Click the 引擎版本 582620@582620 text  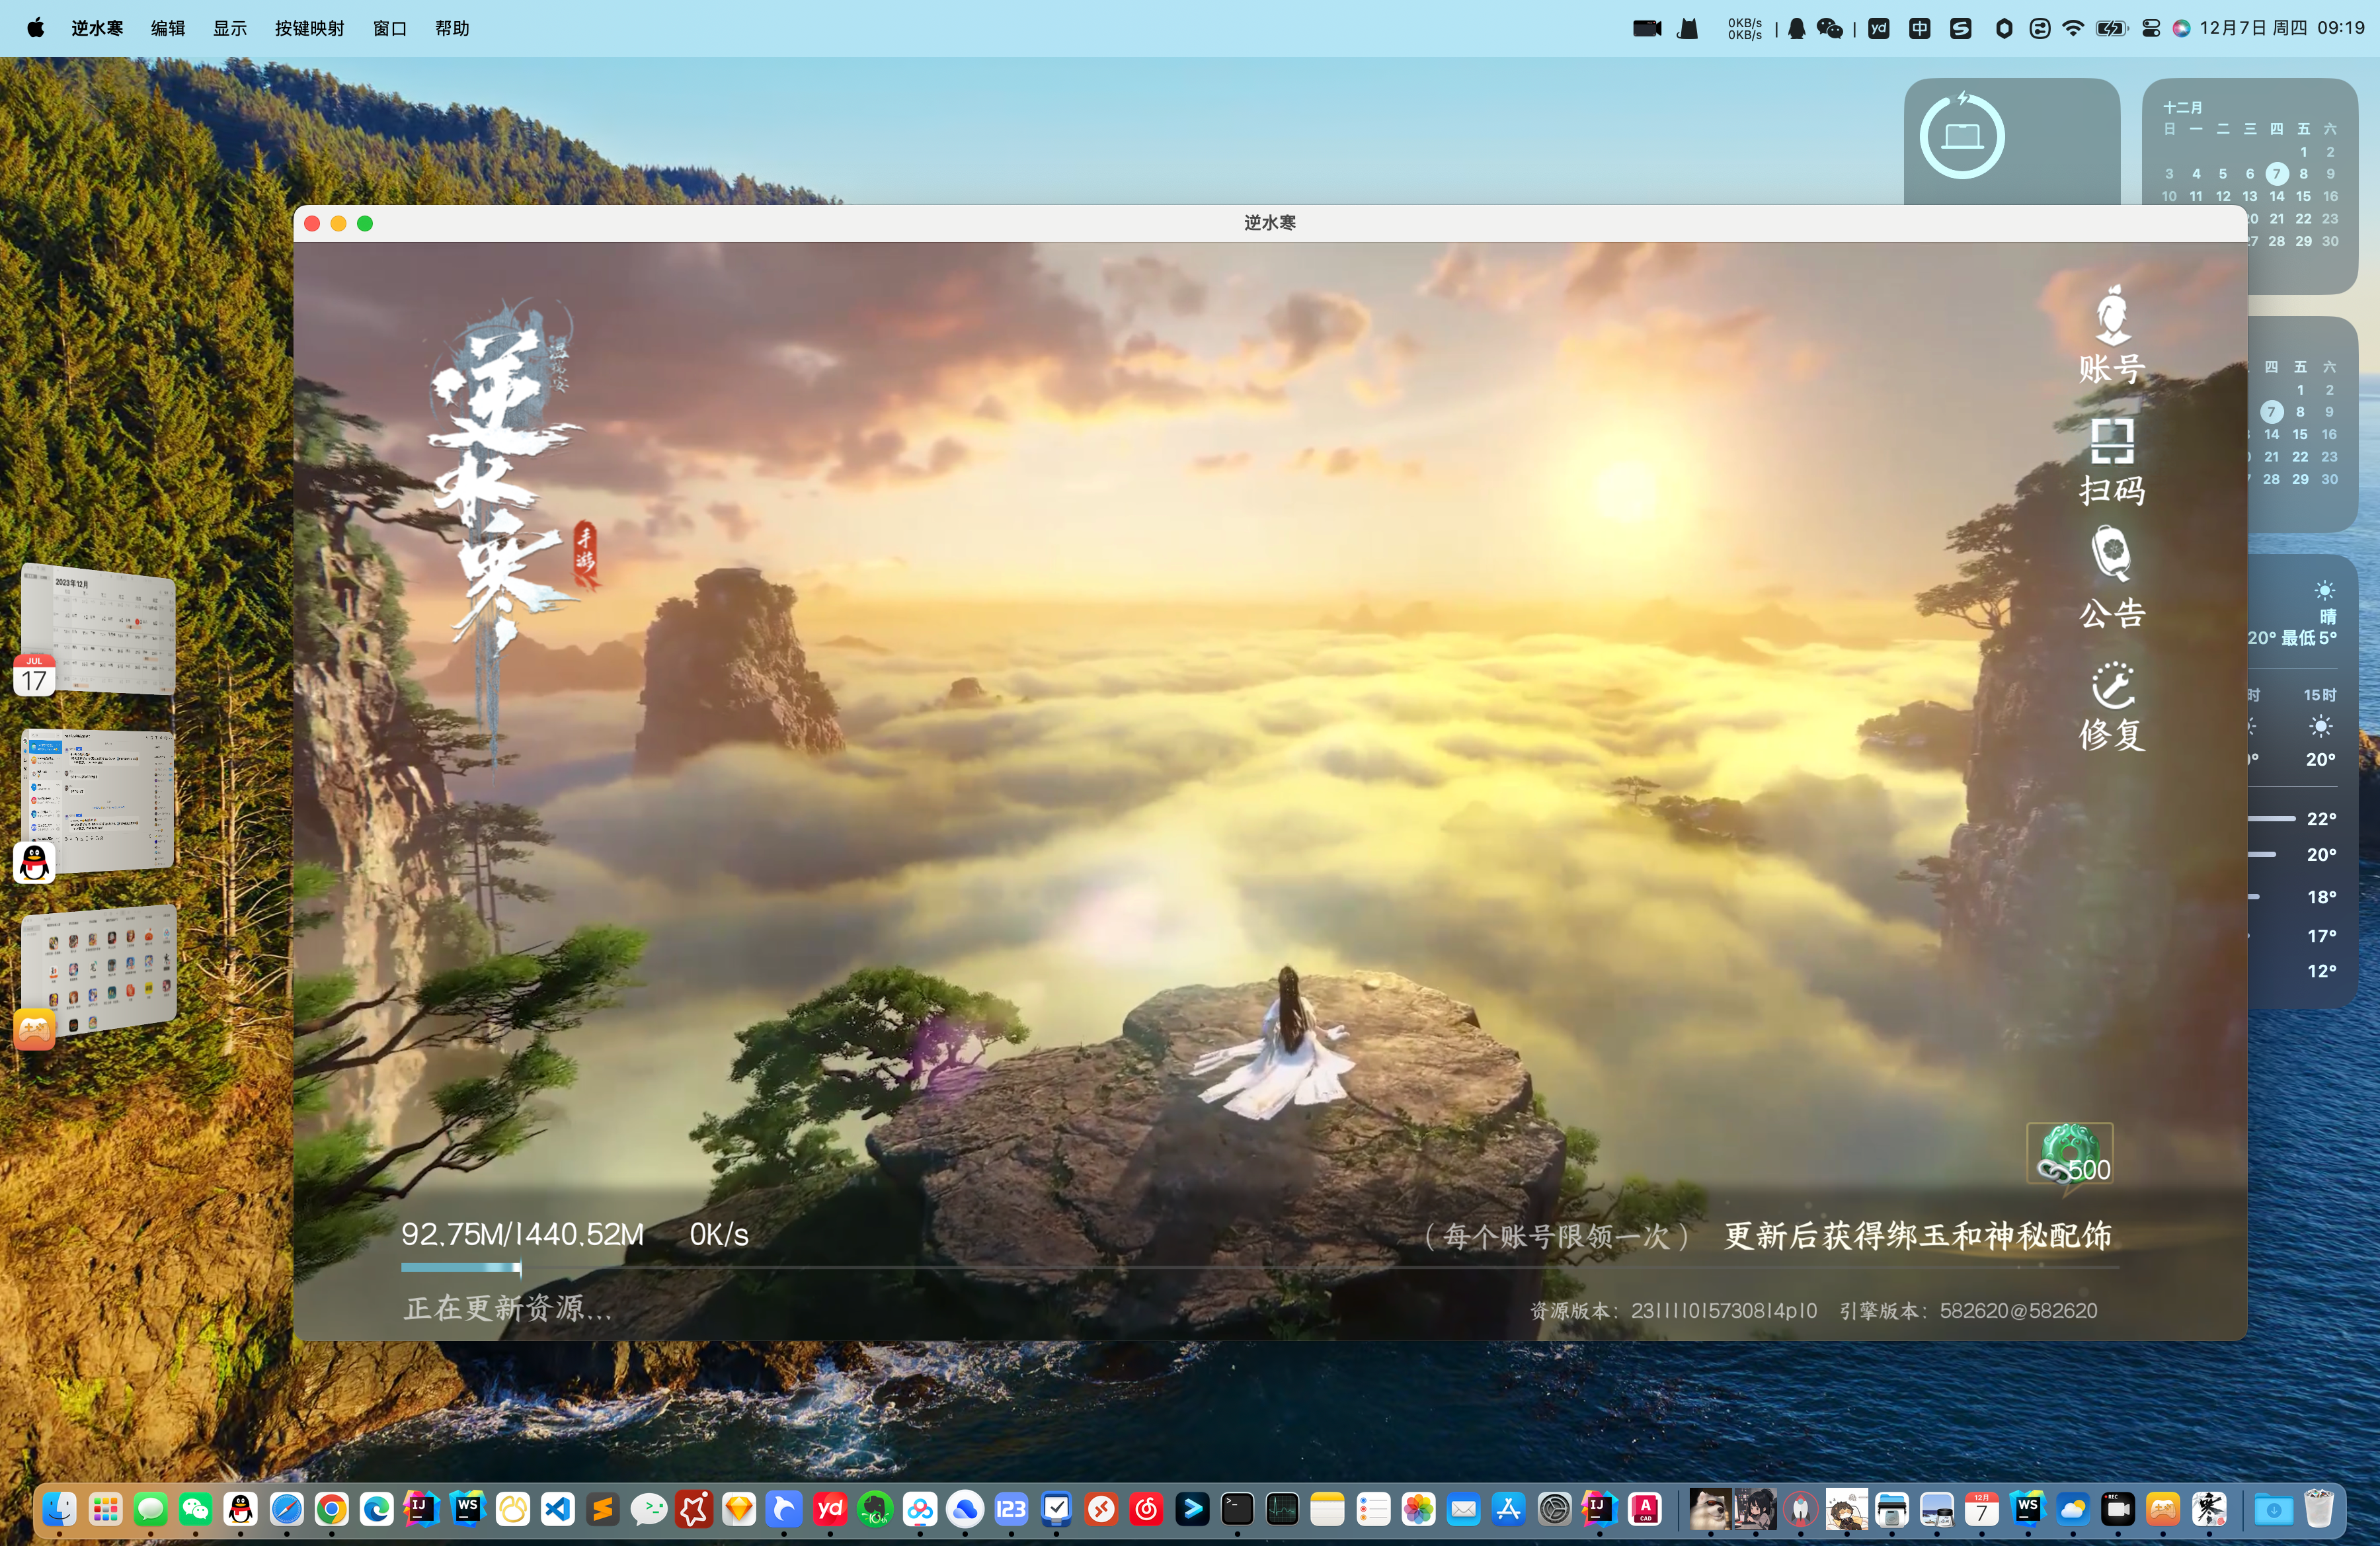(1968, 1310)
